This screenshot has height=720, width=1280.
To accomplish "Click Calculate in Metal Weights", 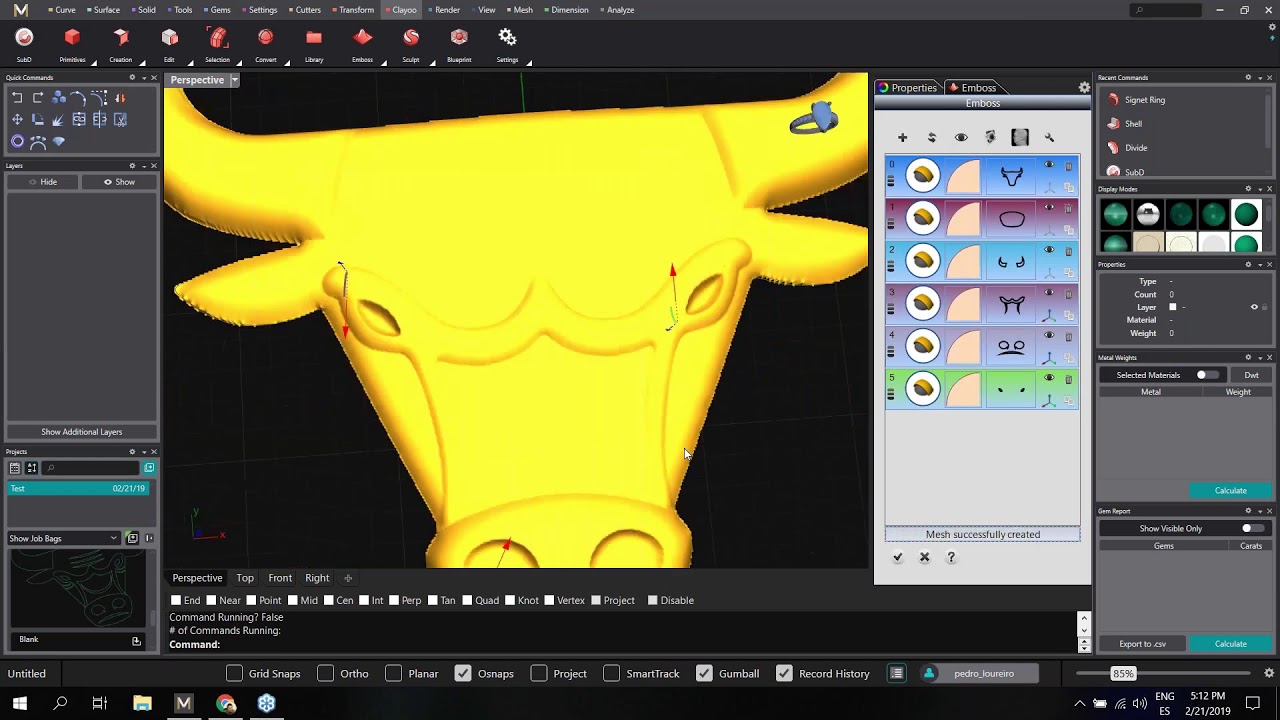I will (x=1231, y=490).
